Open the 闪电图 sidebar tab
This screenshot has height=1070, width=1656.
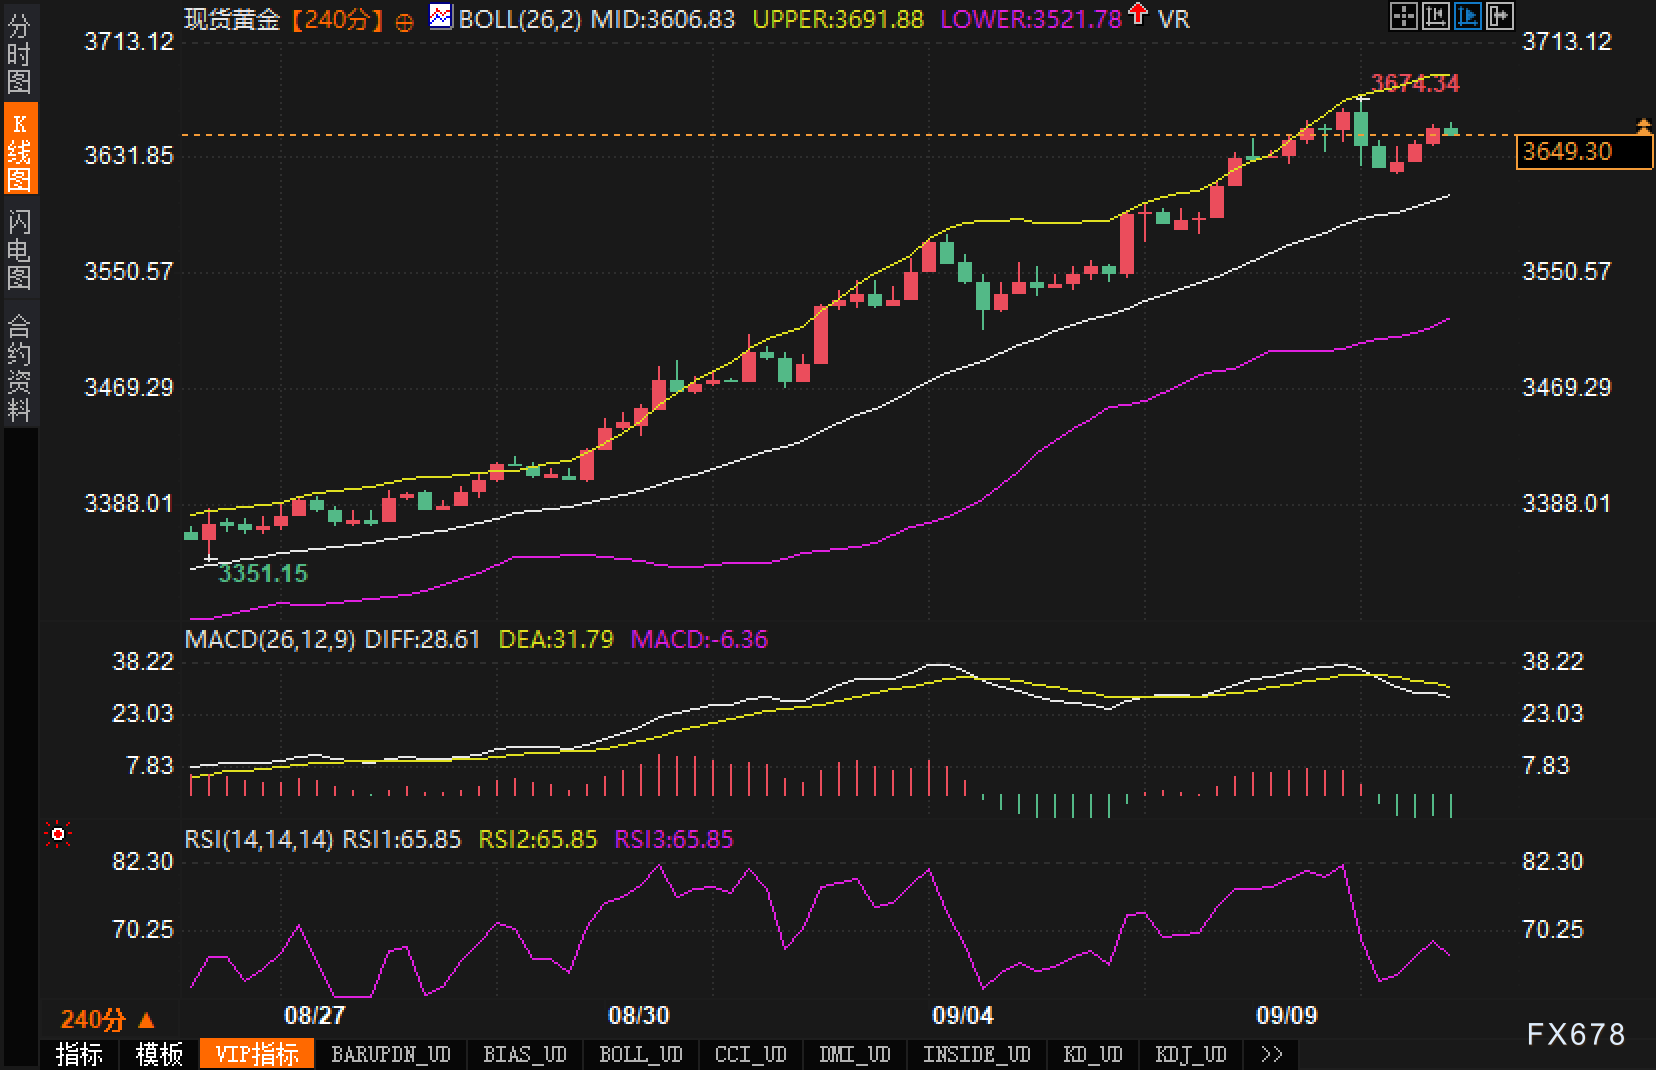[x=19, y=249]
